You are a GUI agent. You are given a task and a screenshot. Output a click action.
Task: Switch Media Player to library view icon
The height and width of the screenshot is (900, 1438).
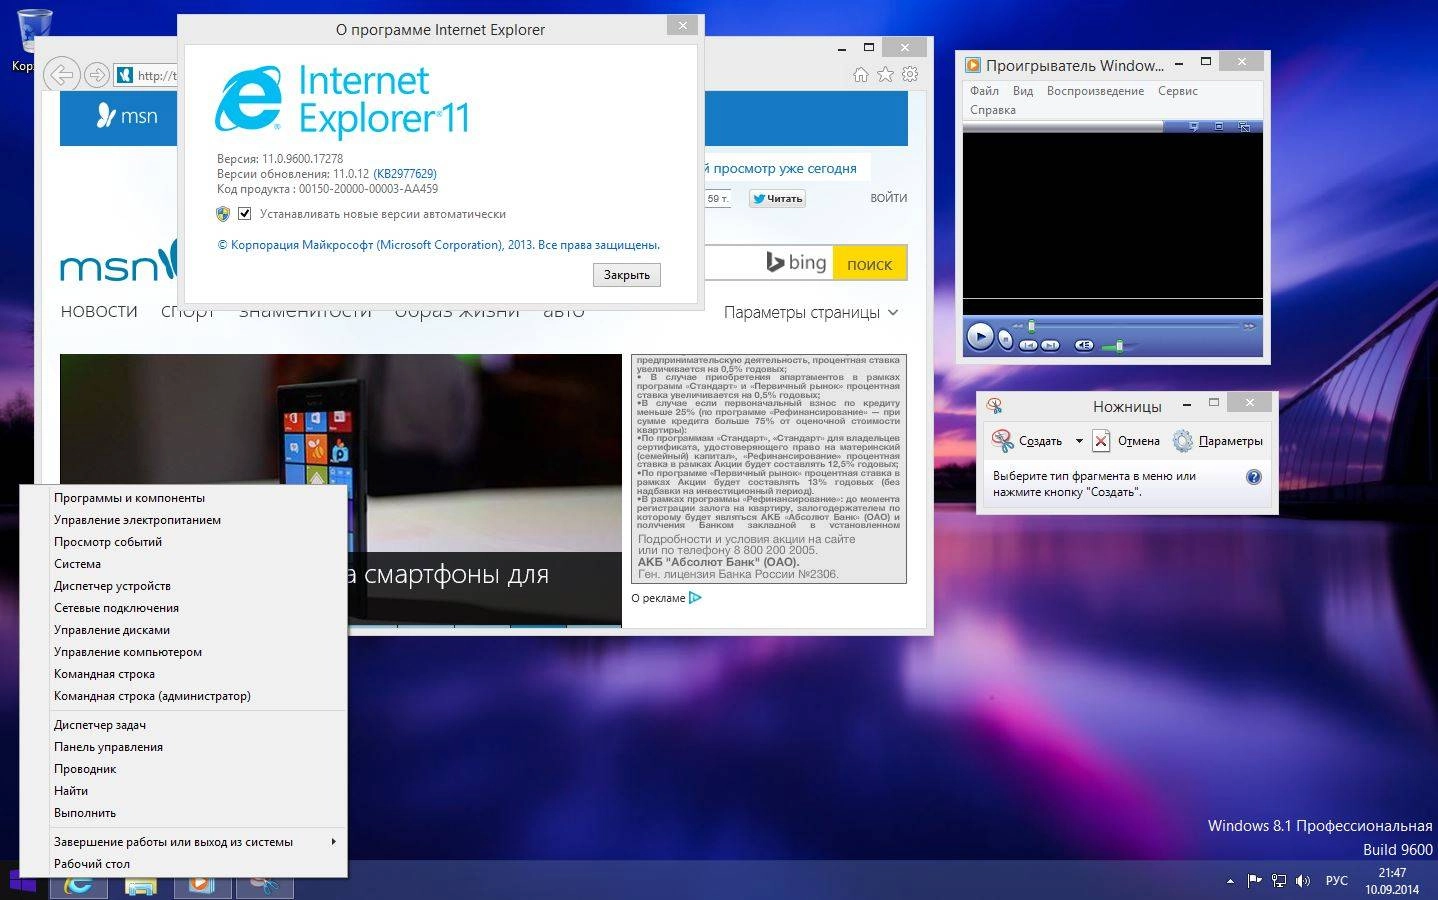point(1244,127)
